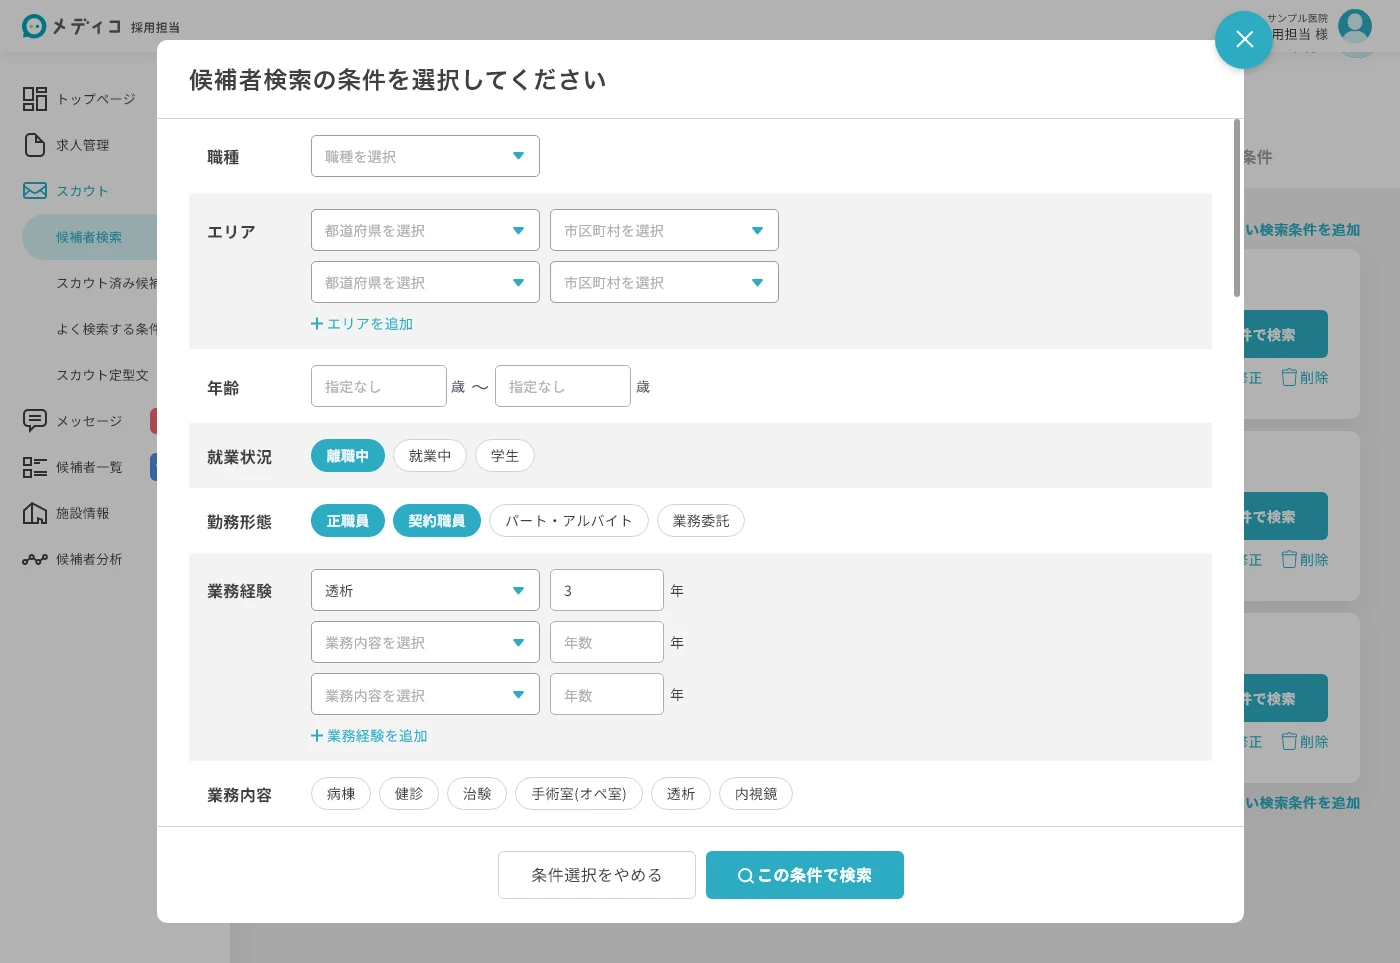The image size is (1400, 963).
Task: Open second 都道府県を選択 dropdown
Action: [x=425, y=282]
